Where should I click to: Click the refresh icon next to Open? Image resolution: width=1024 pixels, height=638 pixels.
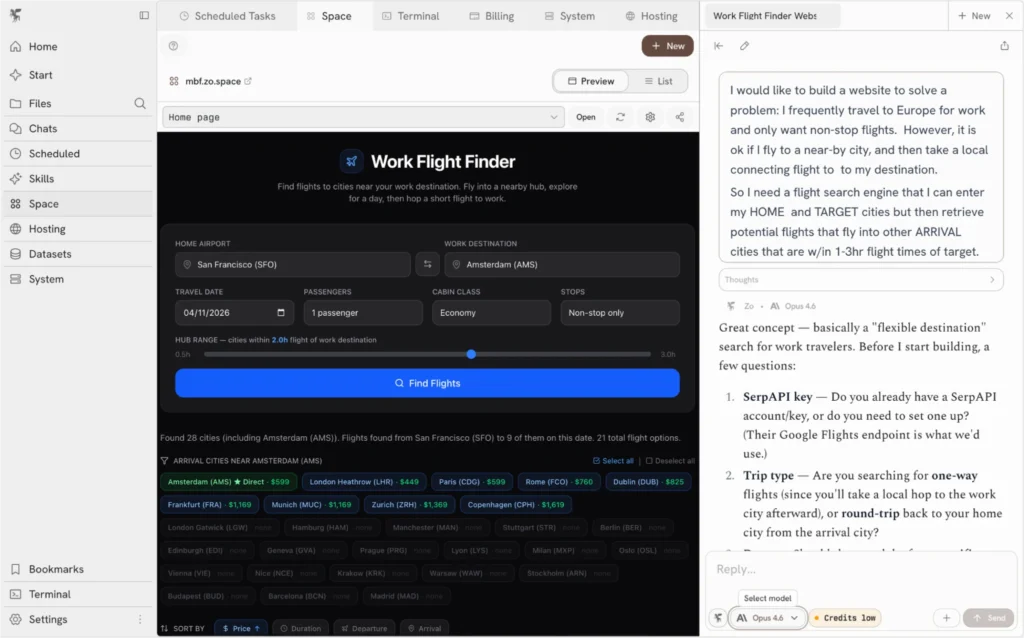(x=620, y=117)
